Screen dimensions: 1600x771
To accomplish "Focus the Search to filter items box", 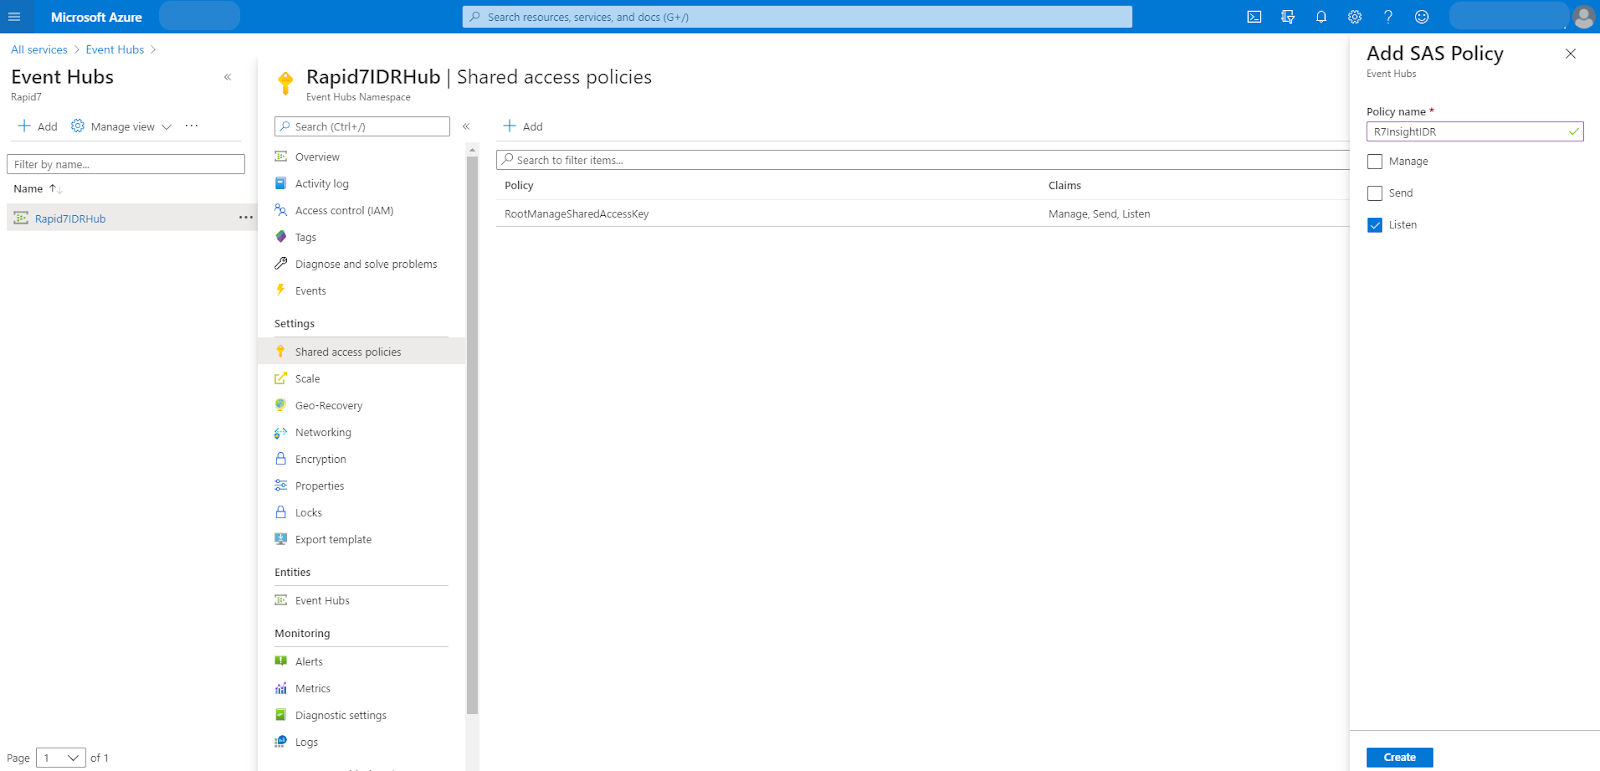I will click(x=922, y=160).
